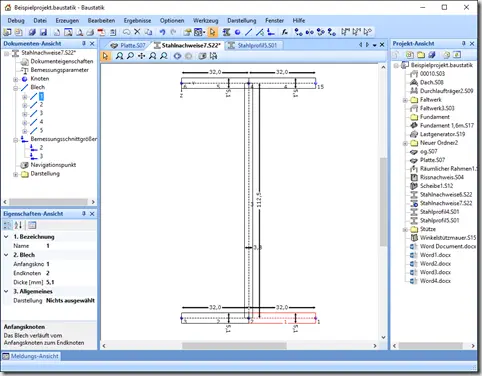
Task: Close the Projekt-Ansicht panel
Action: (x=472, y=43)
